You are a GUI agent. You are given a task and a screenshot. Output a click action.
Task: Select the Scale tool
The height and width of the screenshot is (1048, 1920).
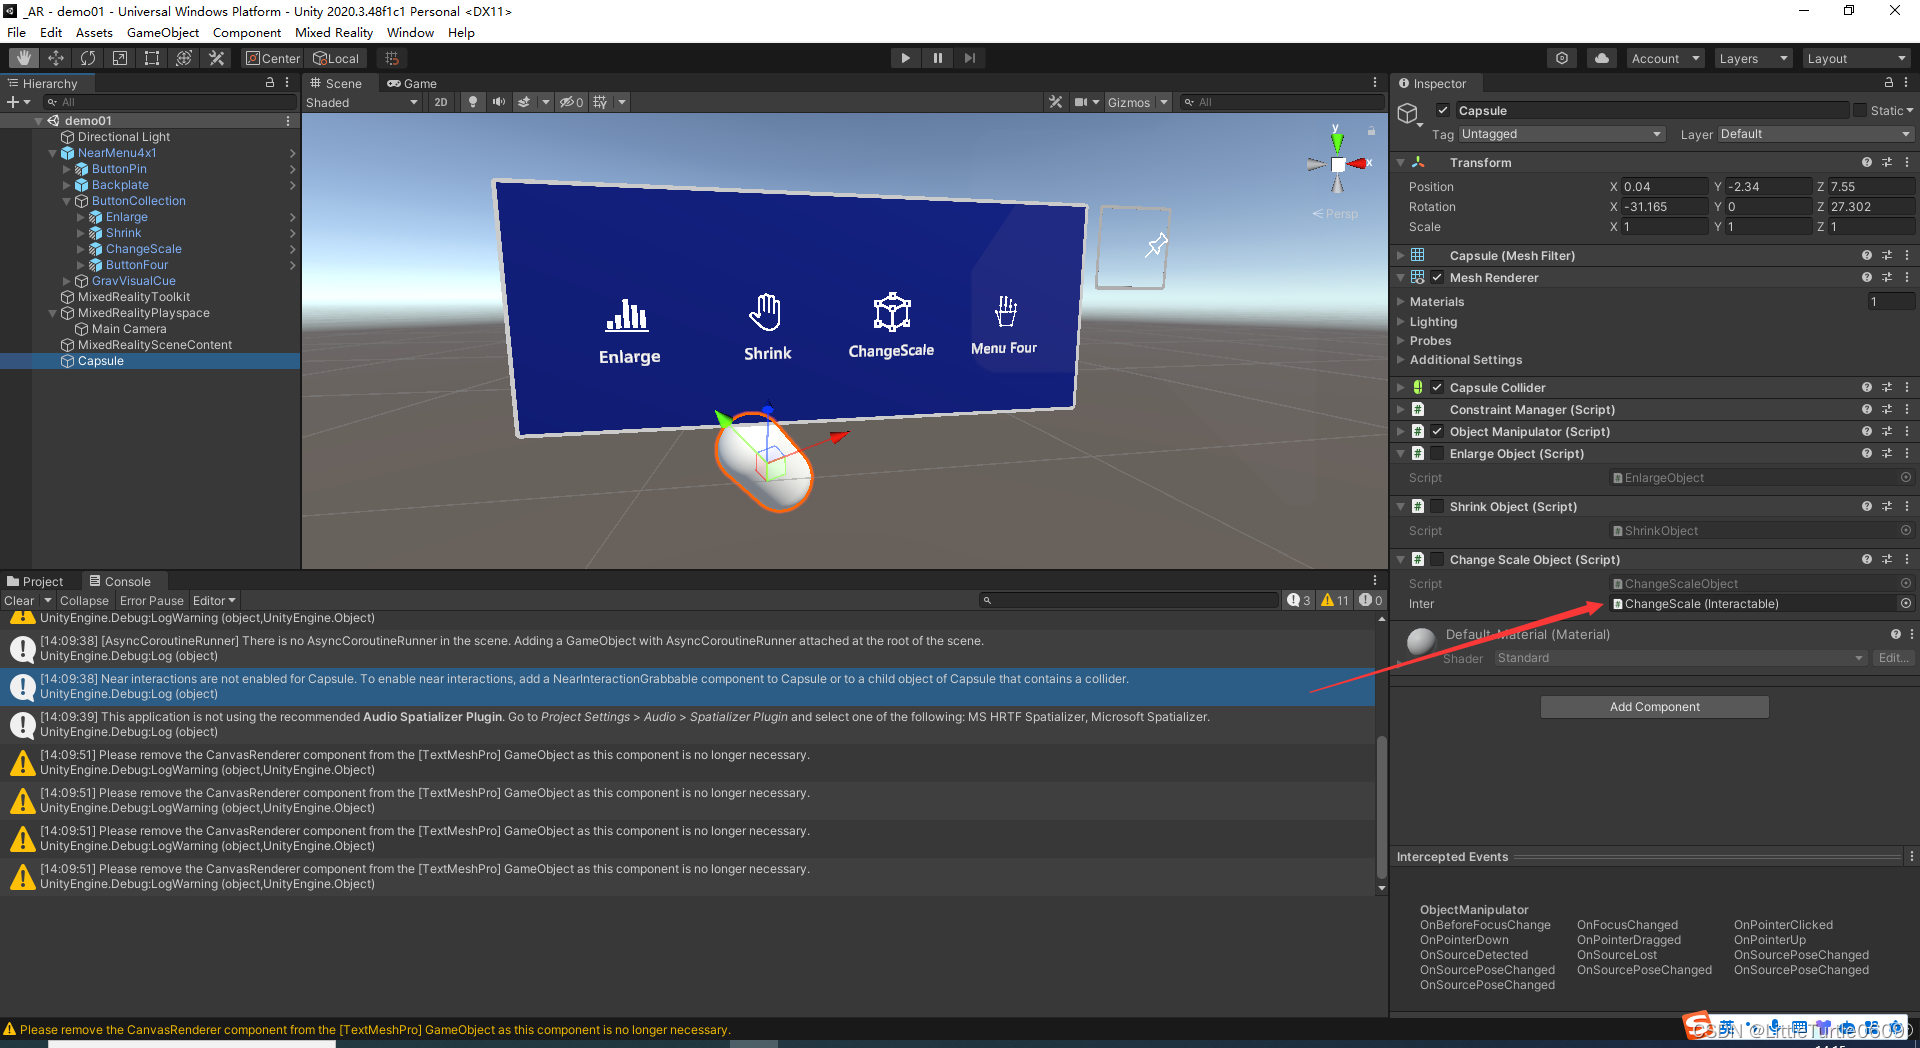(x=119, y=57)
